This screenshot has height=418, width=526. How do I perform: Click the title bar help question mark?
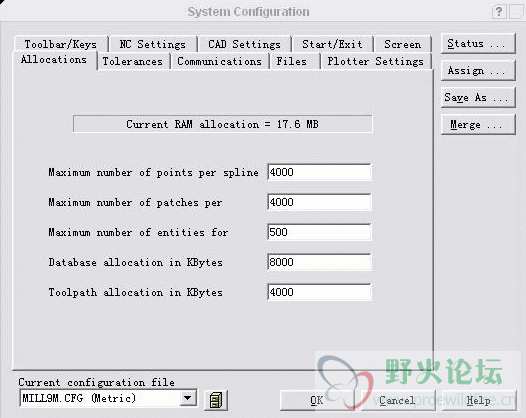pyautogui.click(x=499, y=12)
